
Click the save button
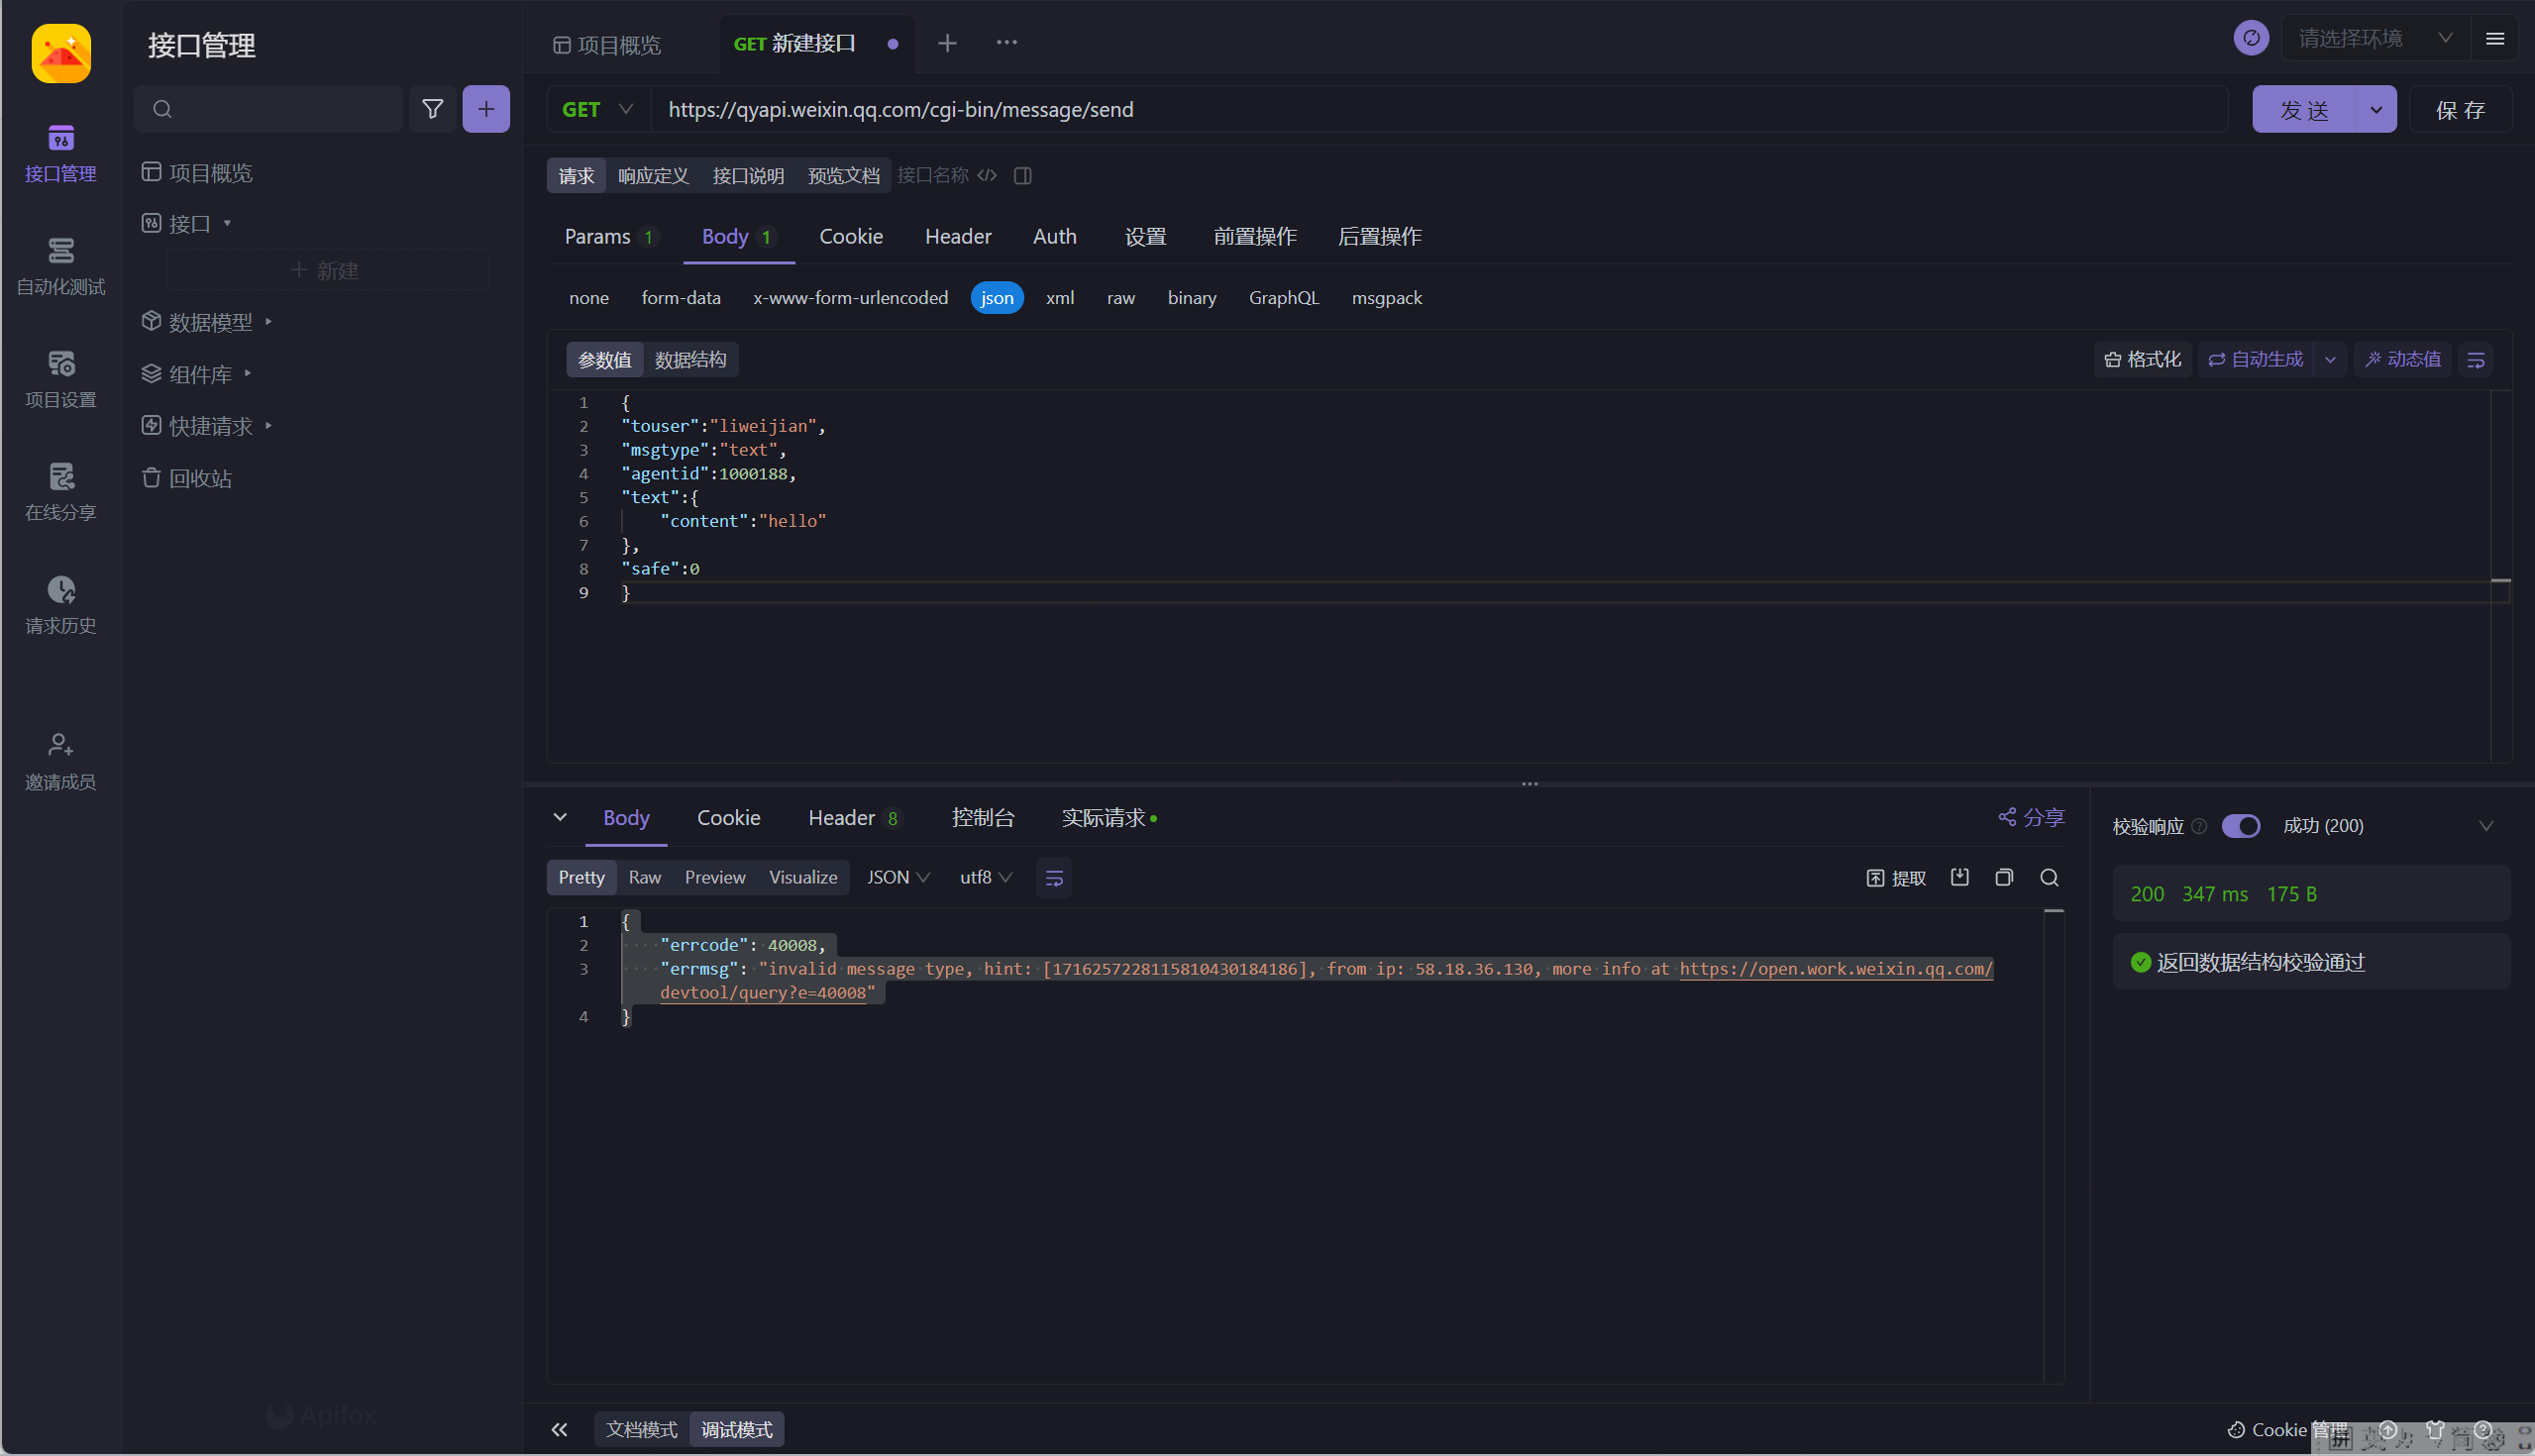tap(2460, 110)
